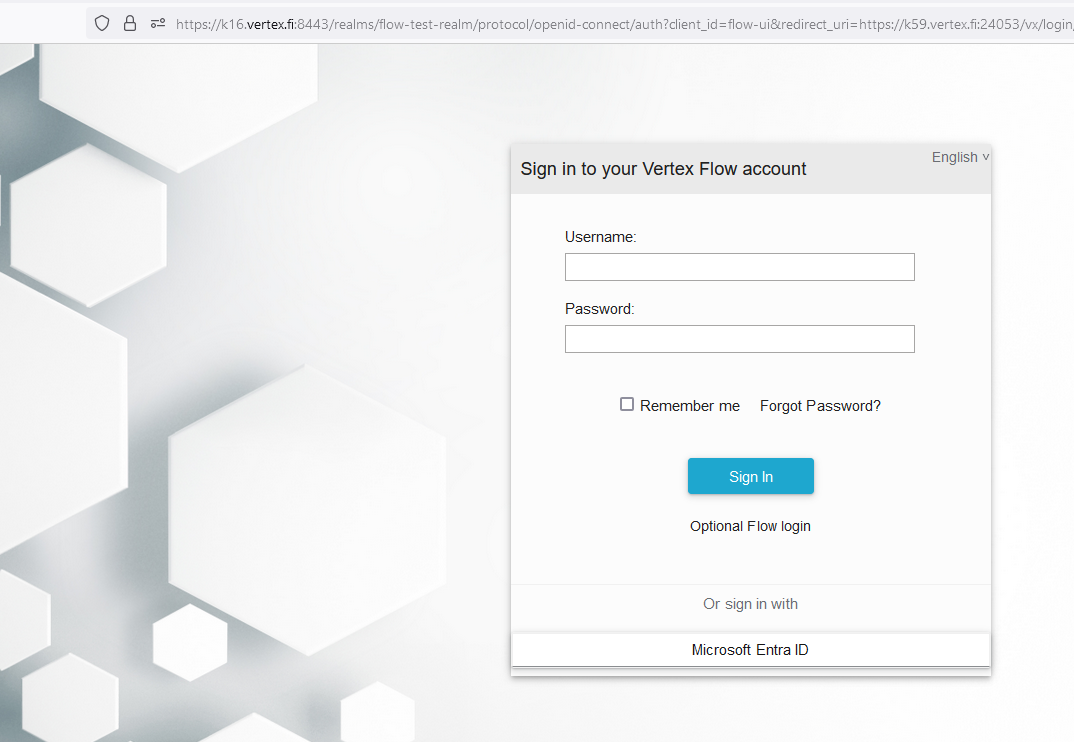This screenshot has height=742, width=1074.
Task: Click the Password label
Action: coord(599,309)
